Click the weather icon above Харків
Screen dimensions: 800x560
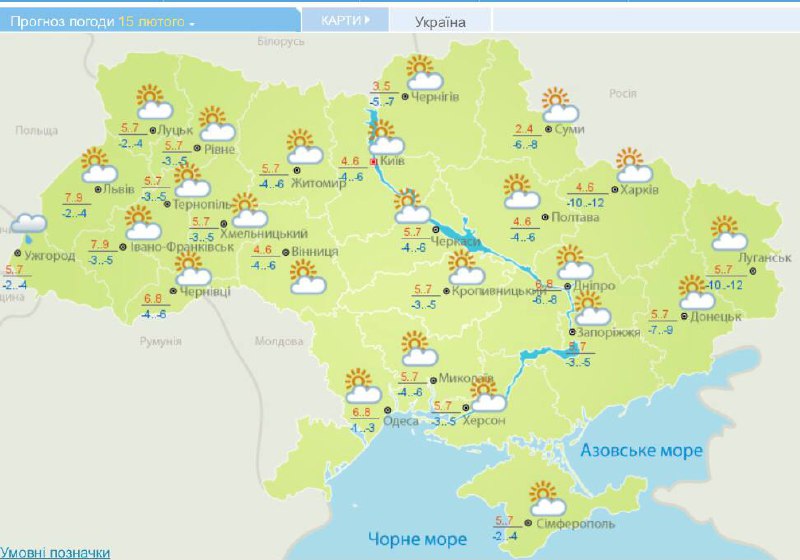(x=632, y=166)
